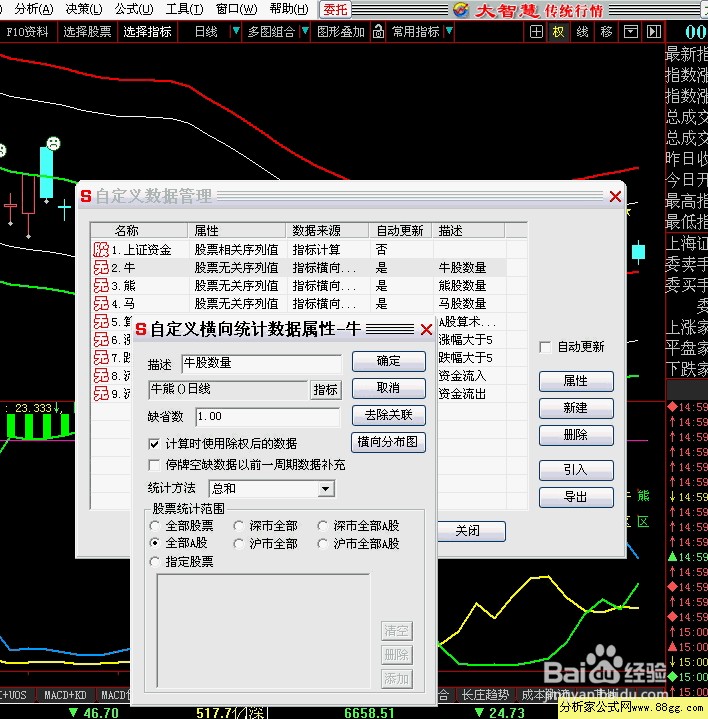Click the smiley face marker on candlestick
The height and width of the screenshot is (719, 708).
coord(54,144)
